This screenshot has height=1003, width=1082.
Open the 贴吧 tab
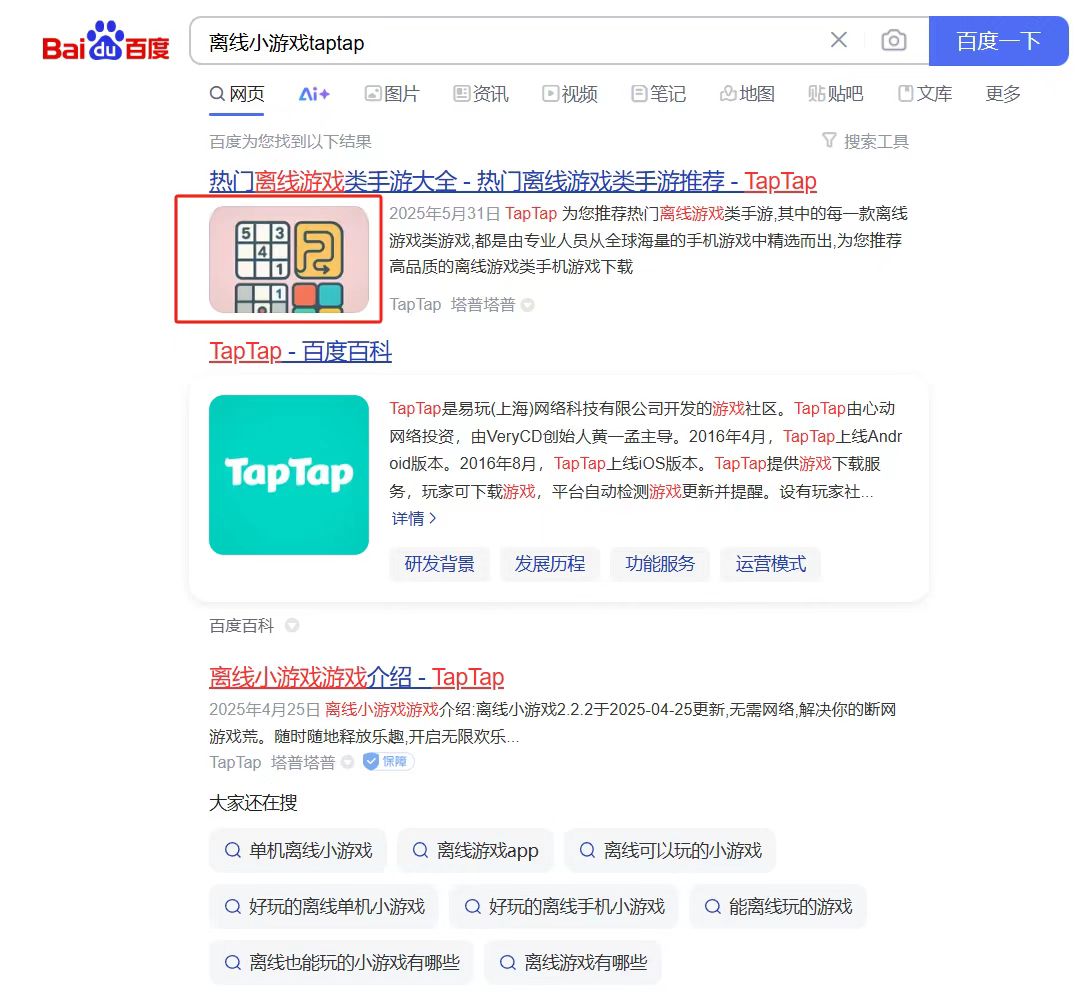[836, 94]
